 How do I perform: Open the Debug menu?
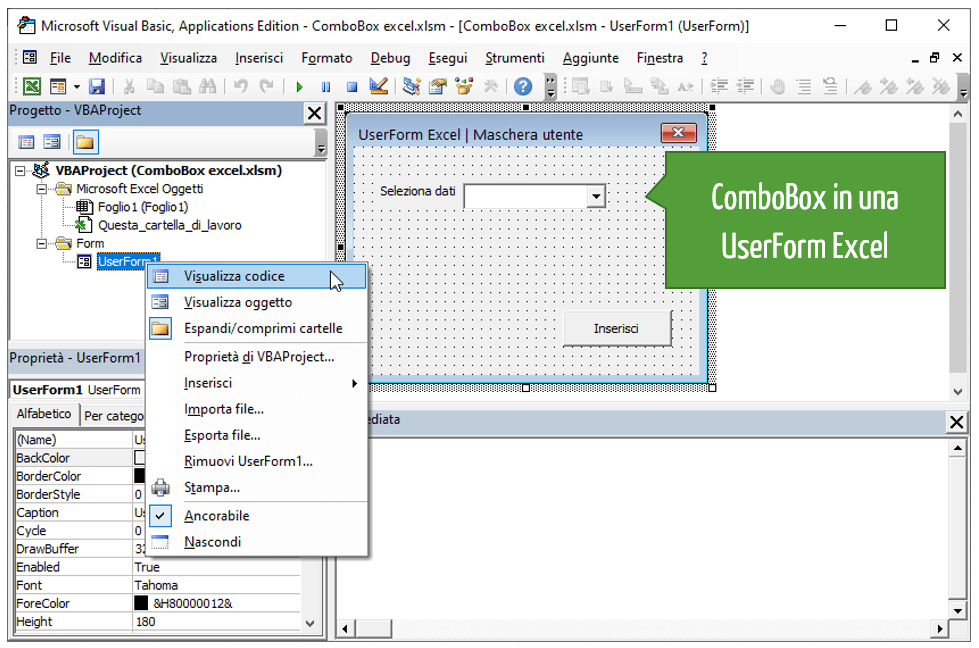(390, 58)
